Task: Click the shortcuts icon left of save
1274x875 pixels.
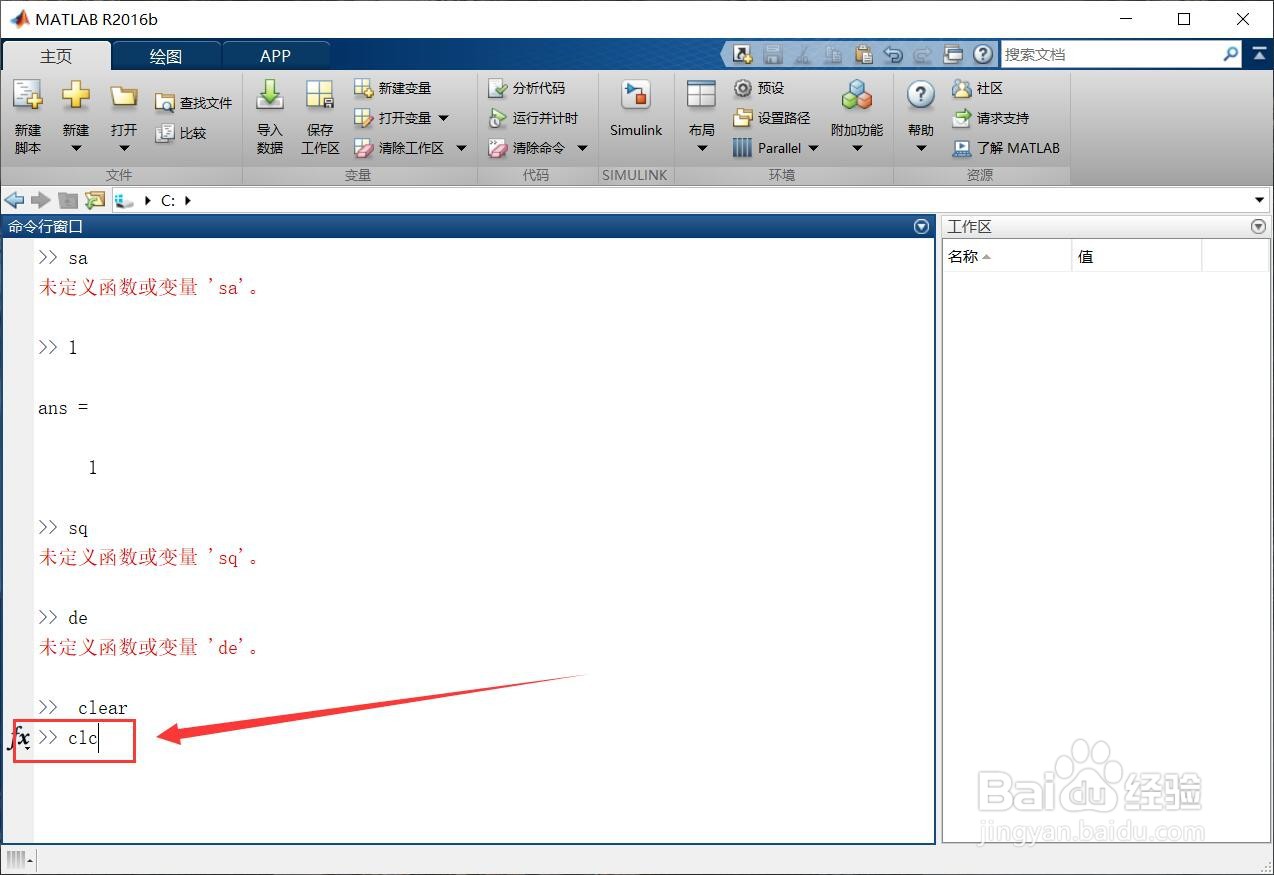Action: [742, 54]
